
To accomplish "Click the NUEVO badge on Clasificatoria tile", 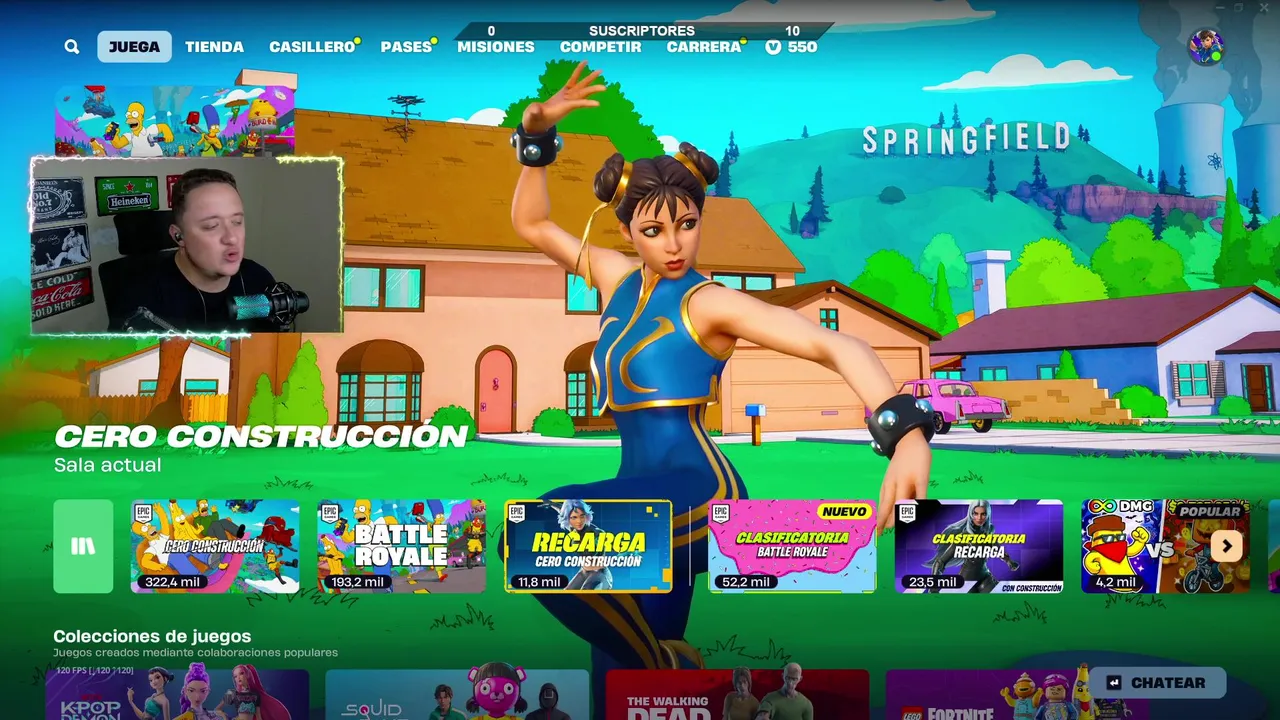I will coord(845,511).
